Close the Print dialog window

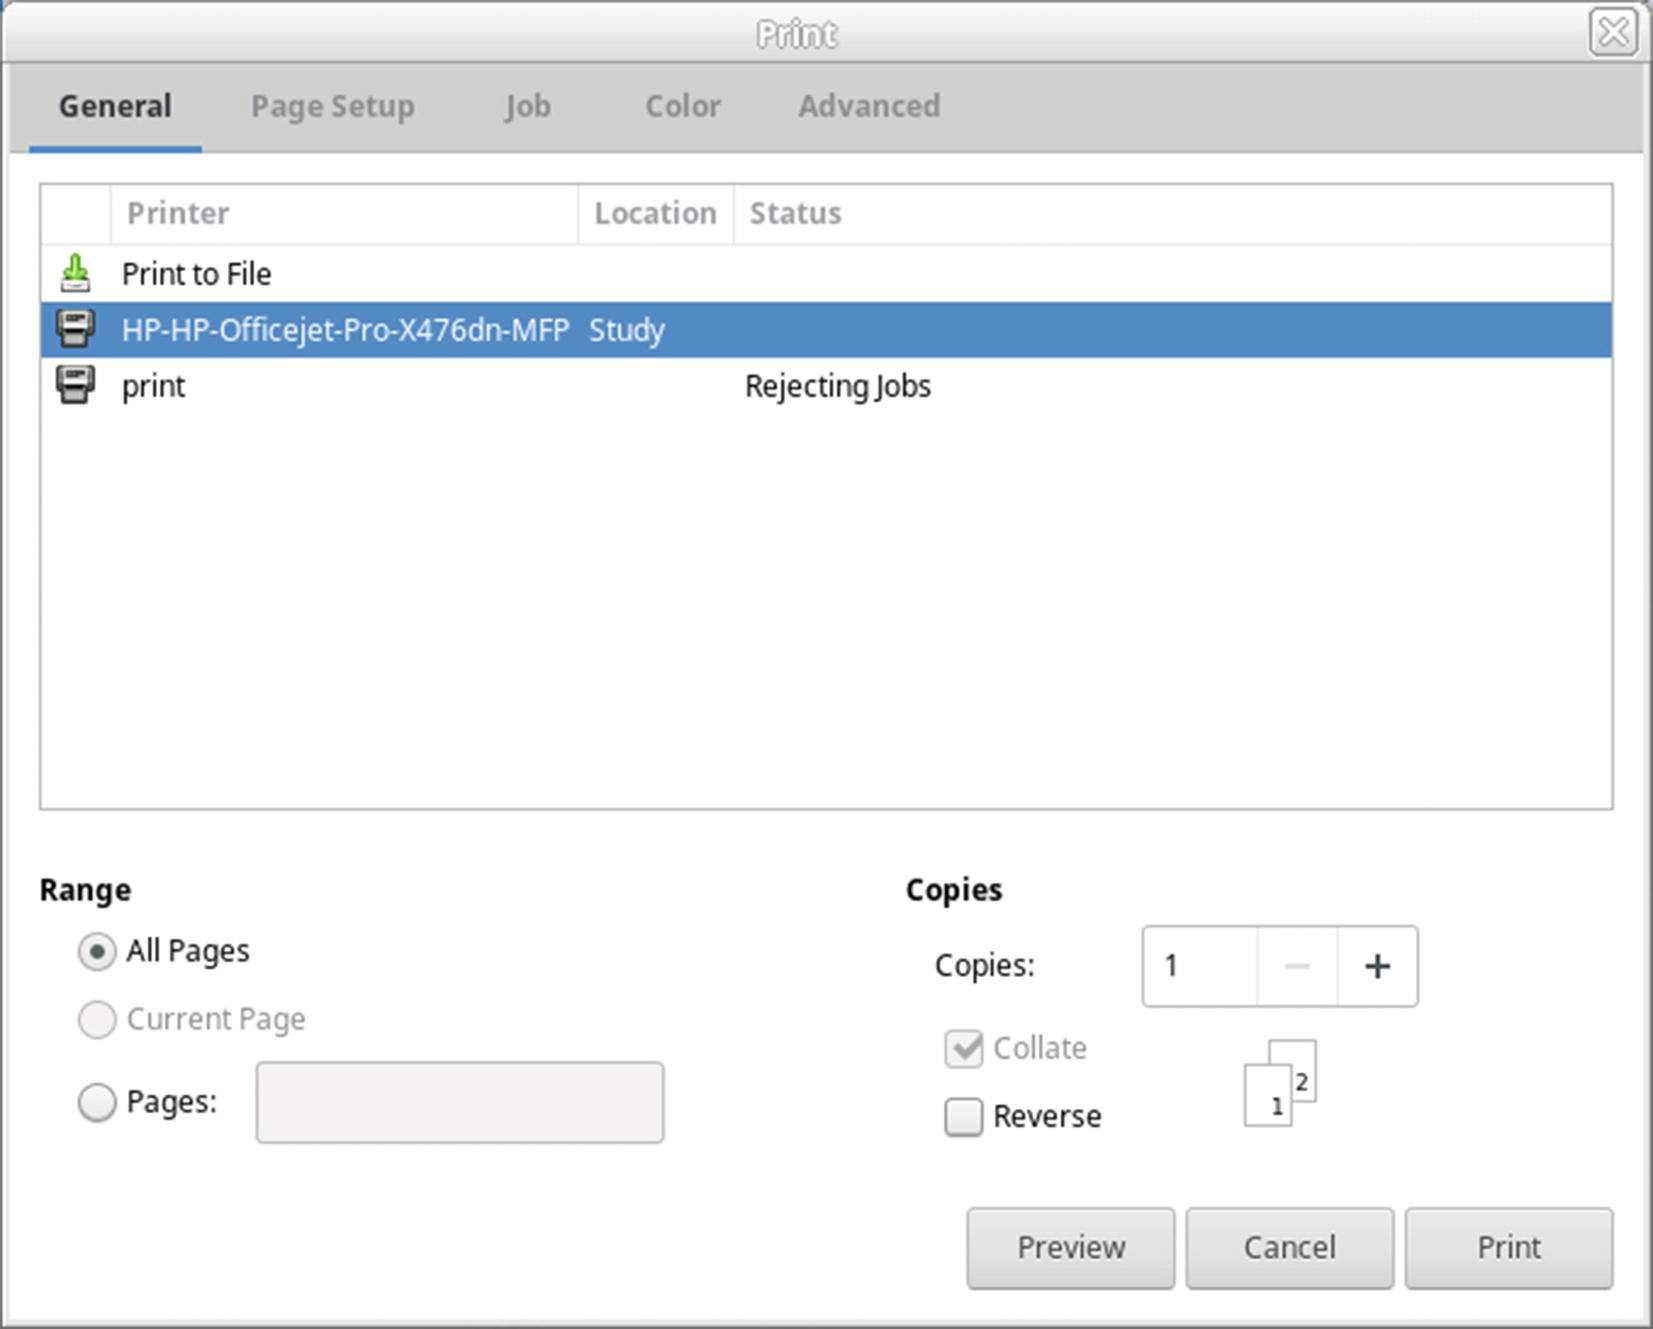pos(1612,33)
